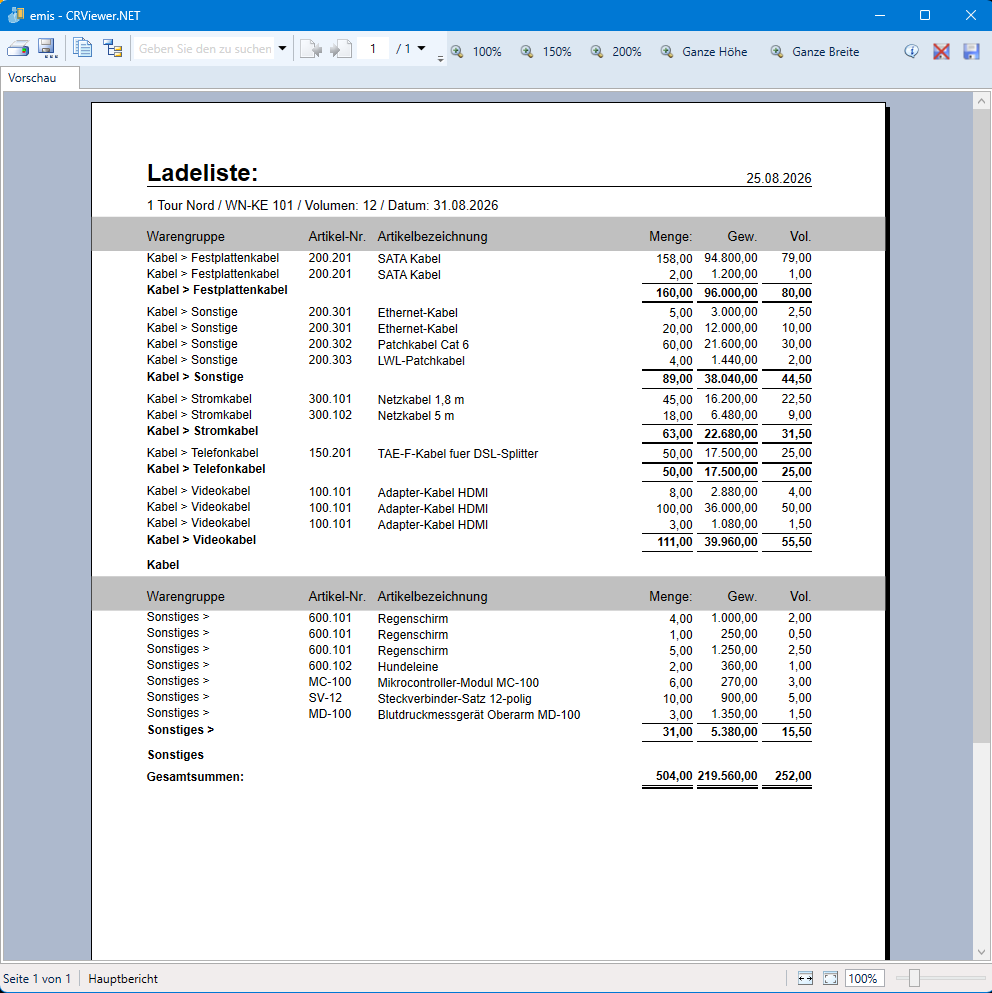Click the date '25.08.2026'

pos(779,178)
